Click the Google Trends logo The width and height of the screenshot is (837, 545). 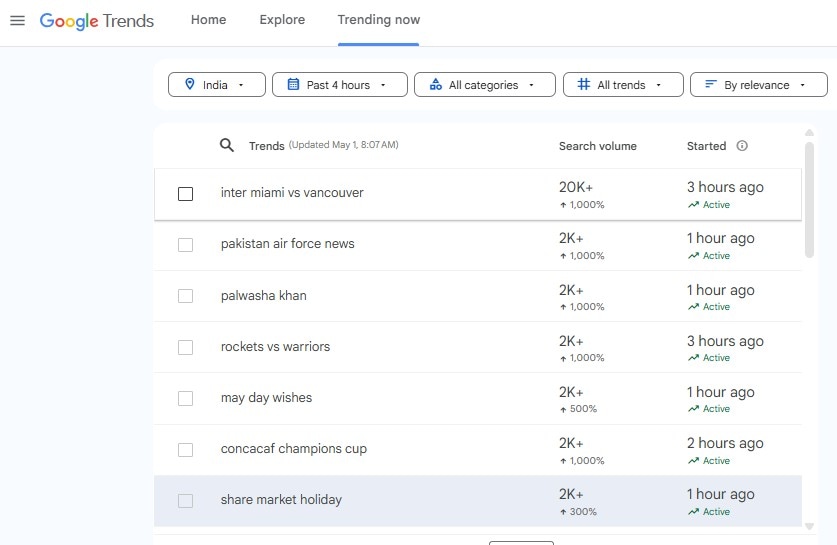tap(97, 20)
